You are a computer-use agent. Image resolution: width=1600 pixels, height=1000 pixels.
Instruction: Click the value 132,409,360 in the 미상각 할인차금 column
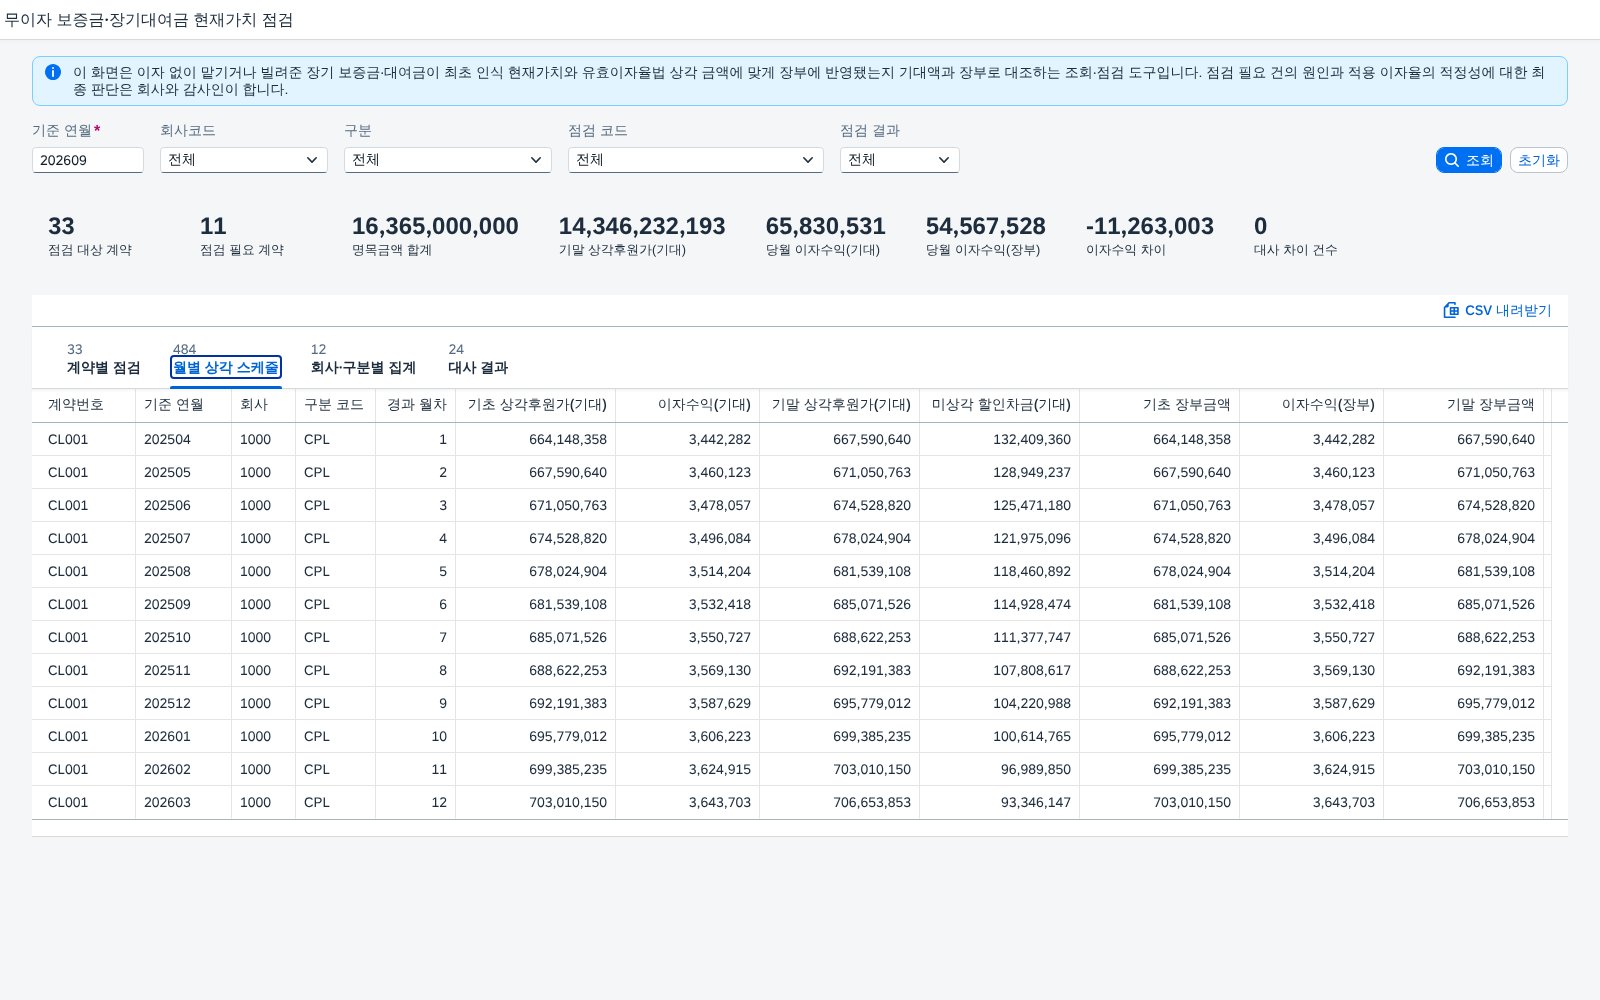pyautogui.click(x=1032, y=439)
